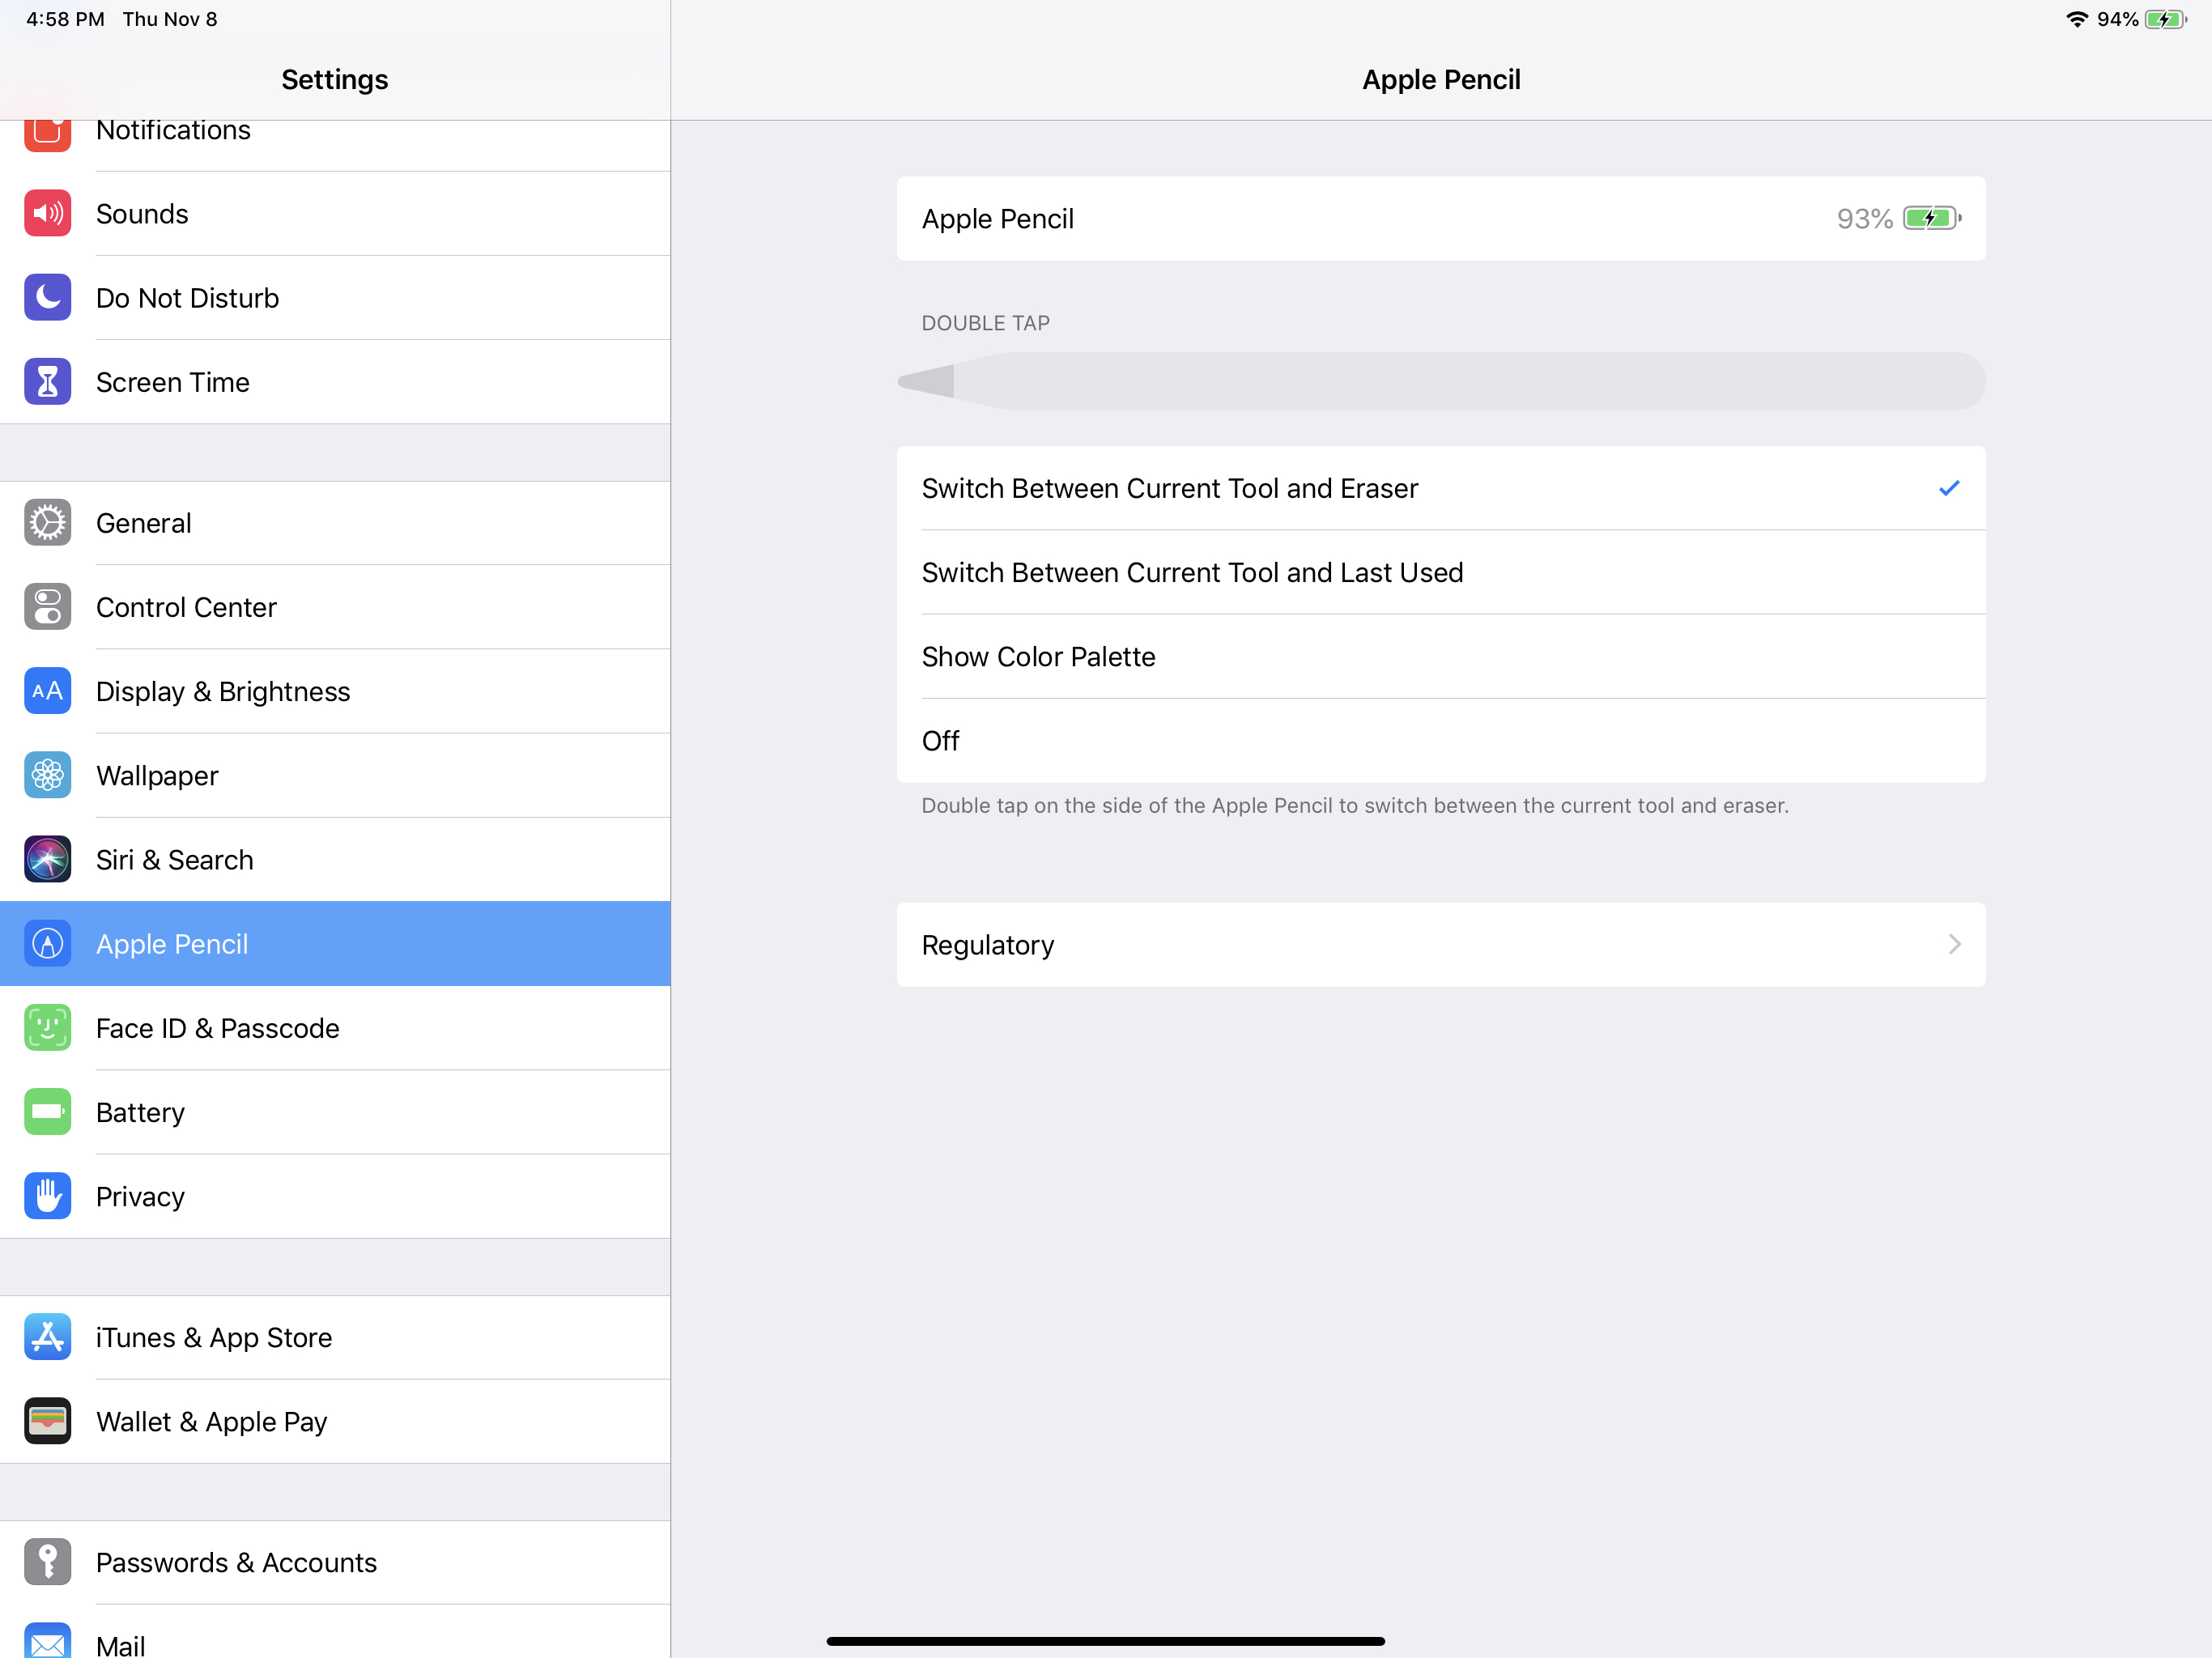Viewport: 2212px width, 1658px height.
Task: Open Display & Brightness settings
Action: pyautogui.click(x=335, y=691)
